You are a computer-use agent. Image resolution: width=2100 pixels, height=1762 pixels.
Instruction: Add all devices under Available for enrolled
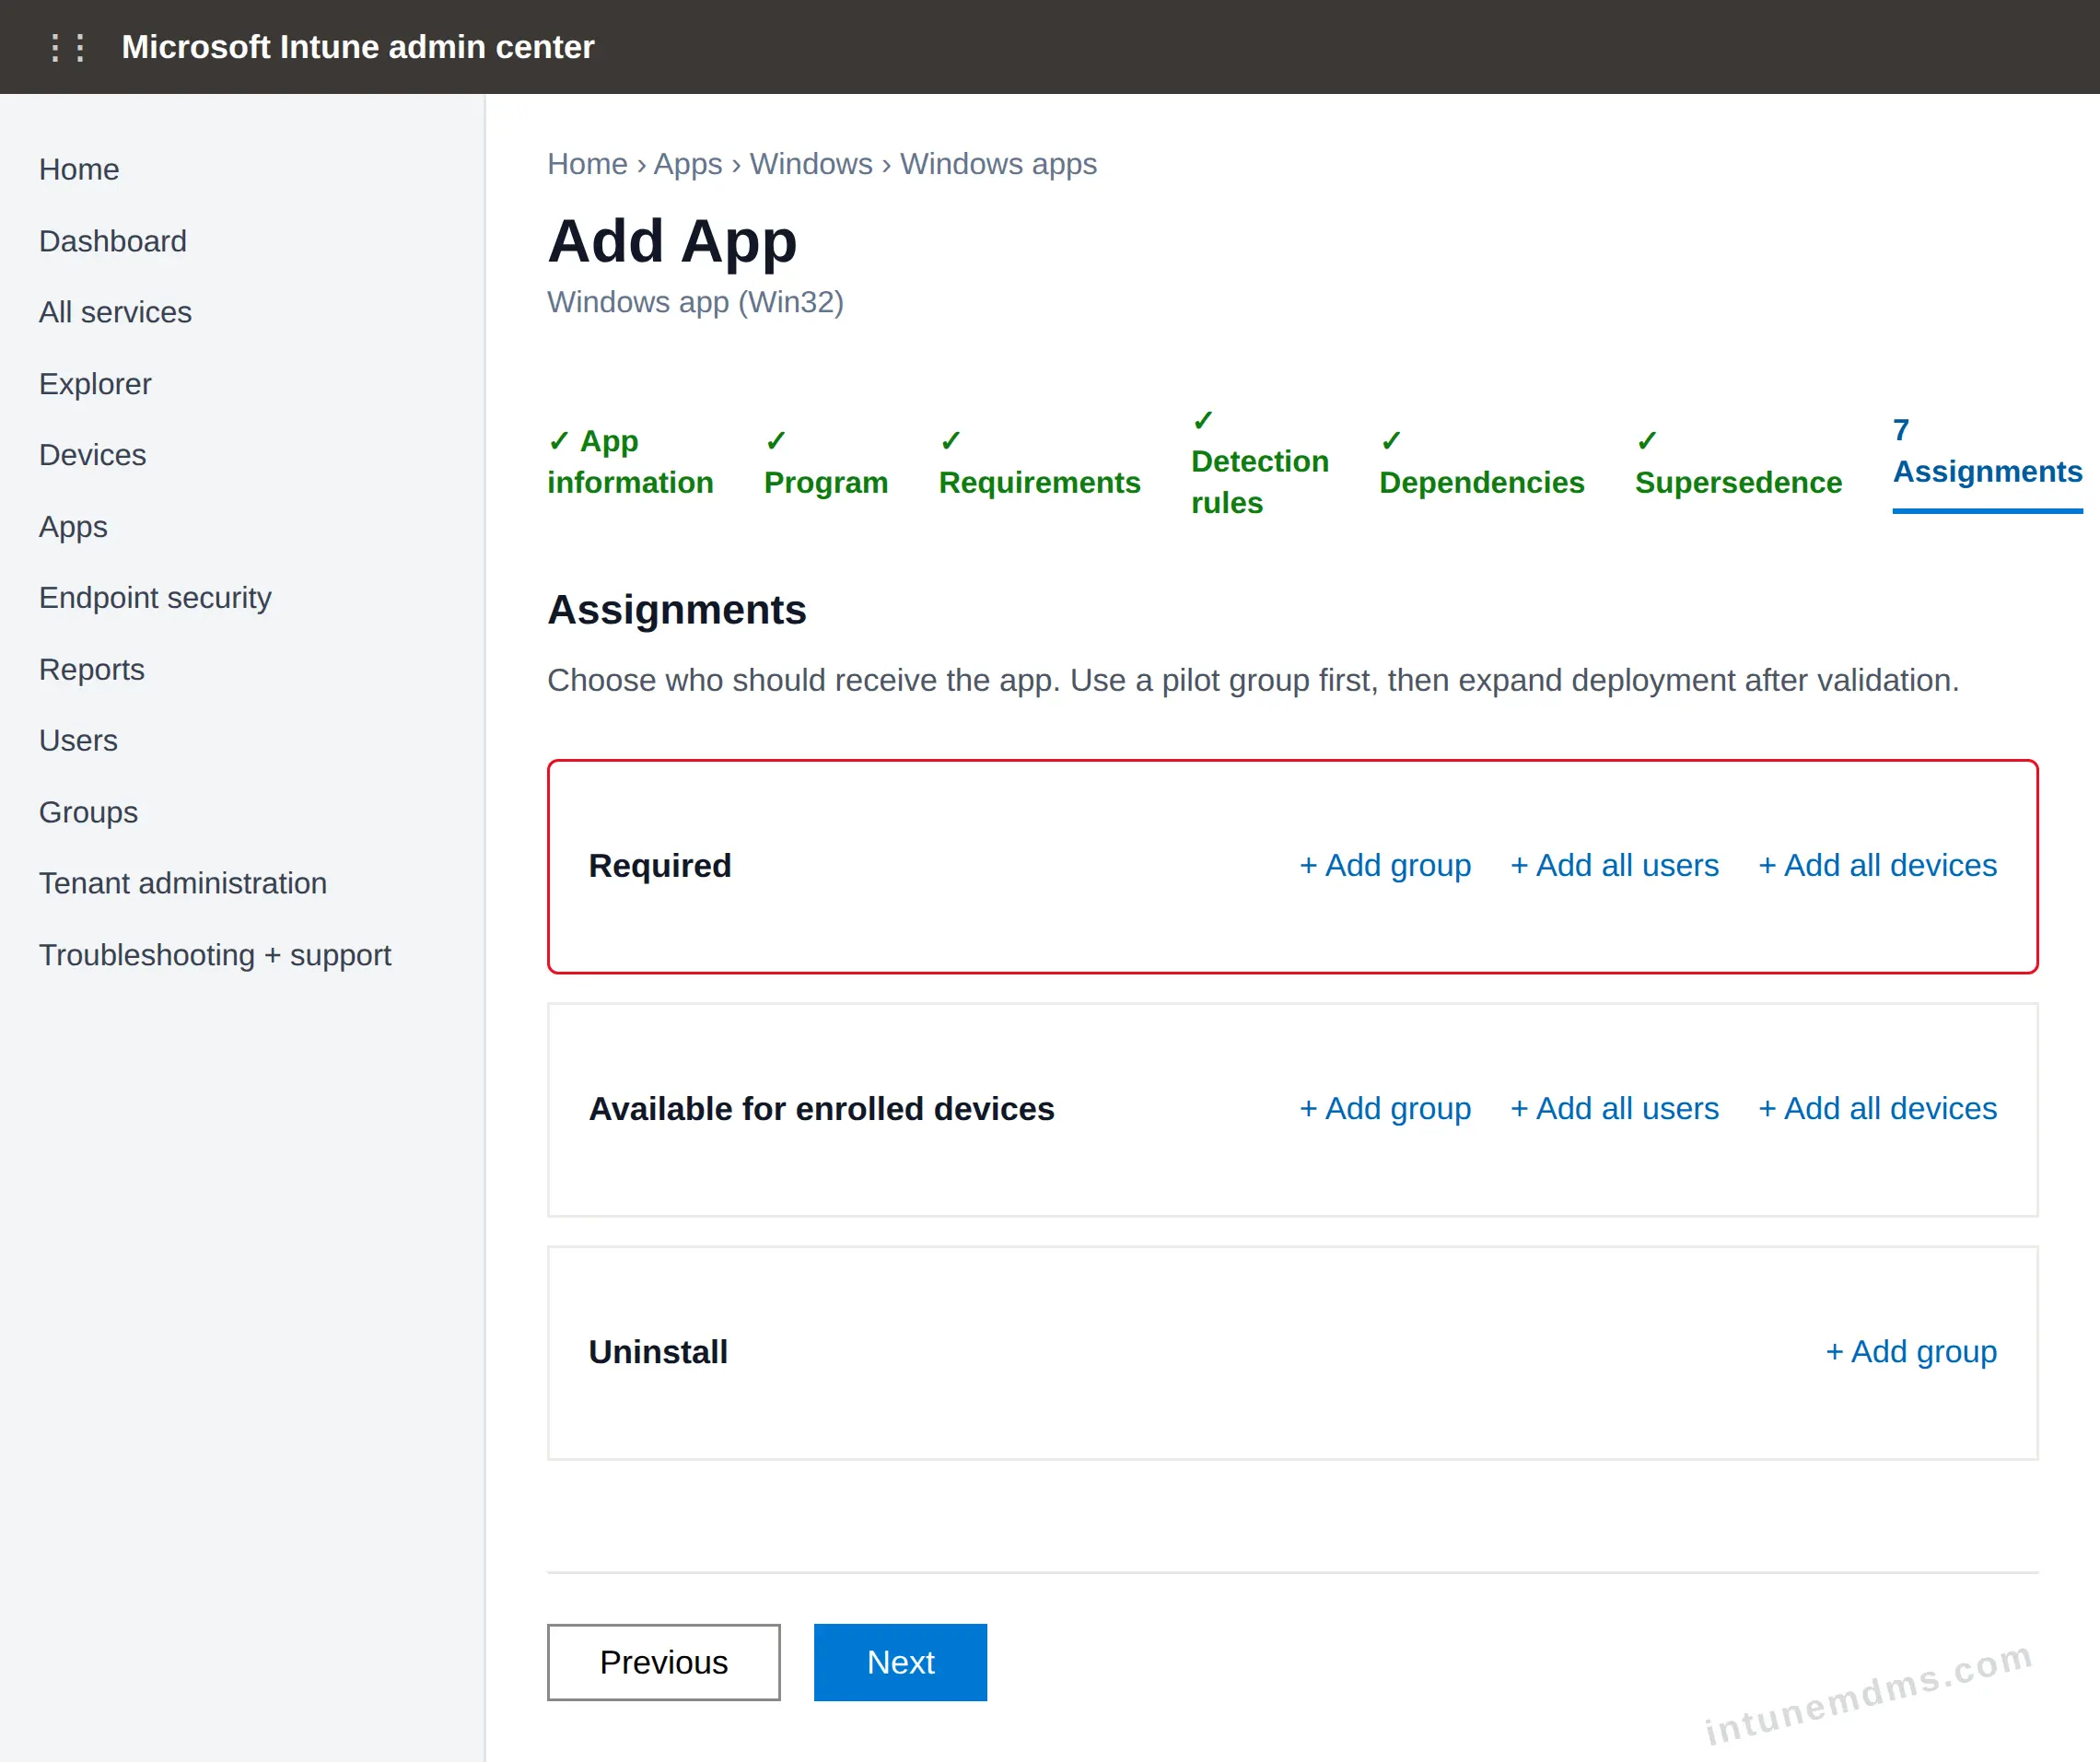coord(1876,1108)
